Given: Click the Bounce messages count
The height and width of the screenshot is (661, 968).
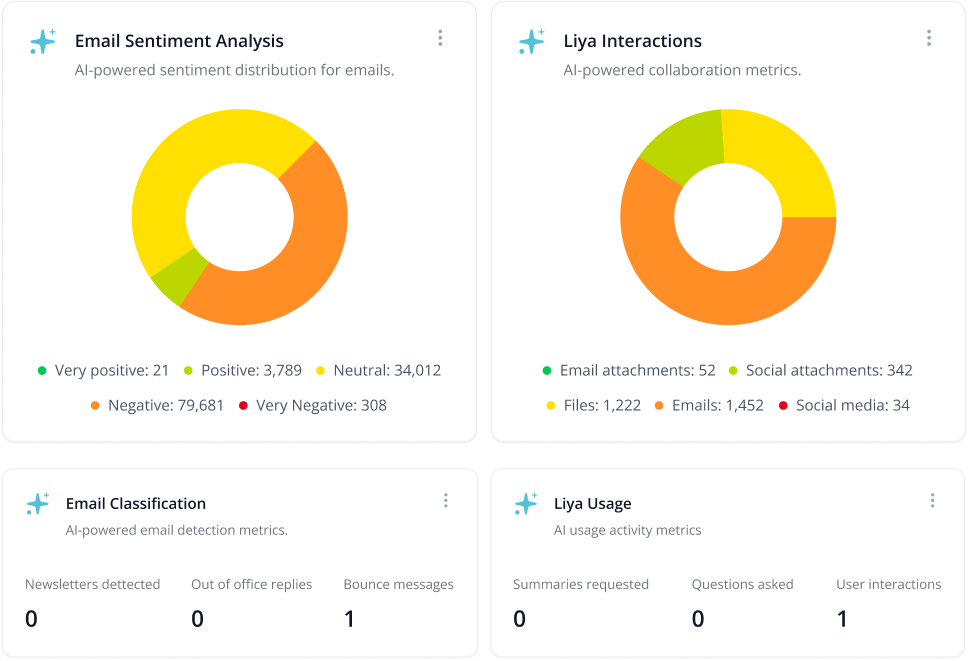Looking at the screenshot, I should tap(349, 618).
